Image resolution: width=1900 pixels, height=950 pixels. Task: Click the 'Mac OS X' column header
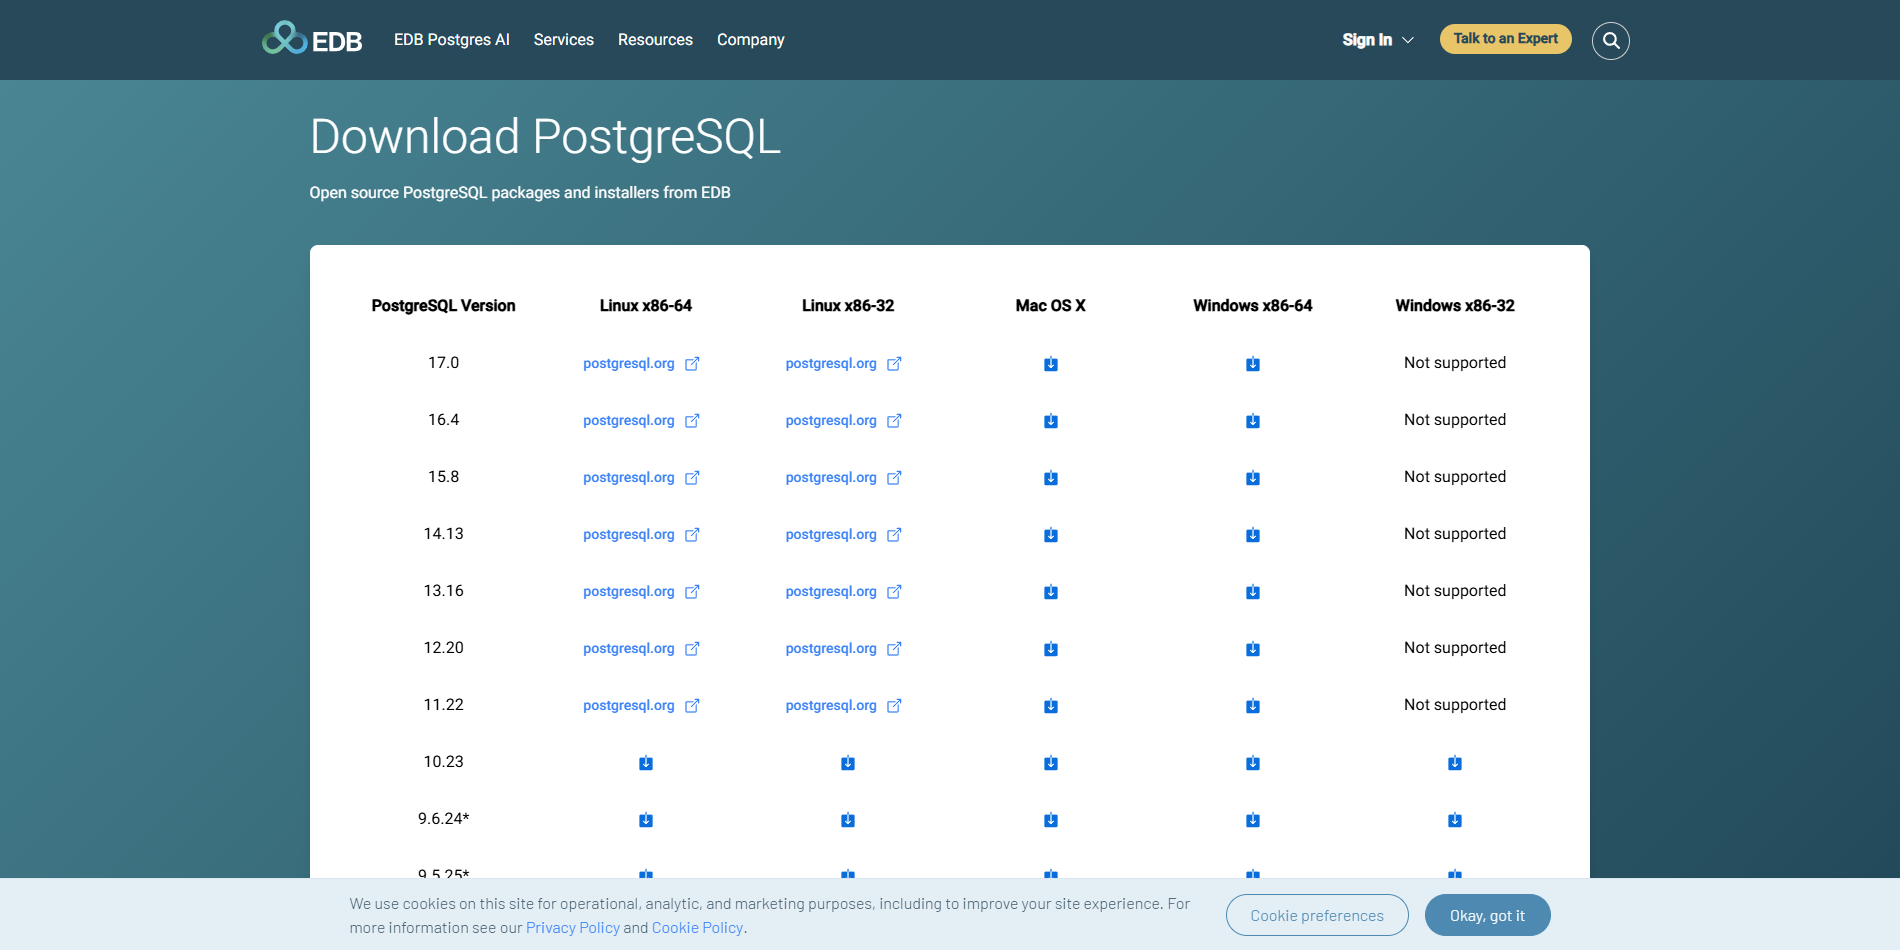pyautogui.click(x=1051, y=306)
